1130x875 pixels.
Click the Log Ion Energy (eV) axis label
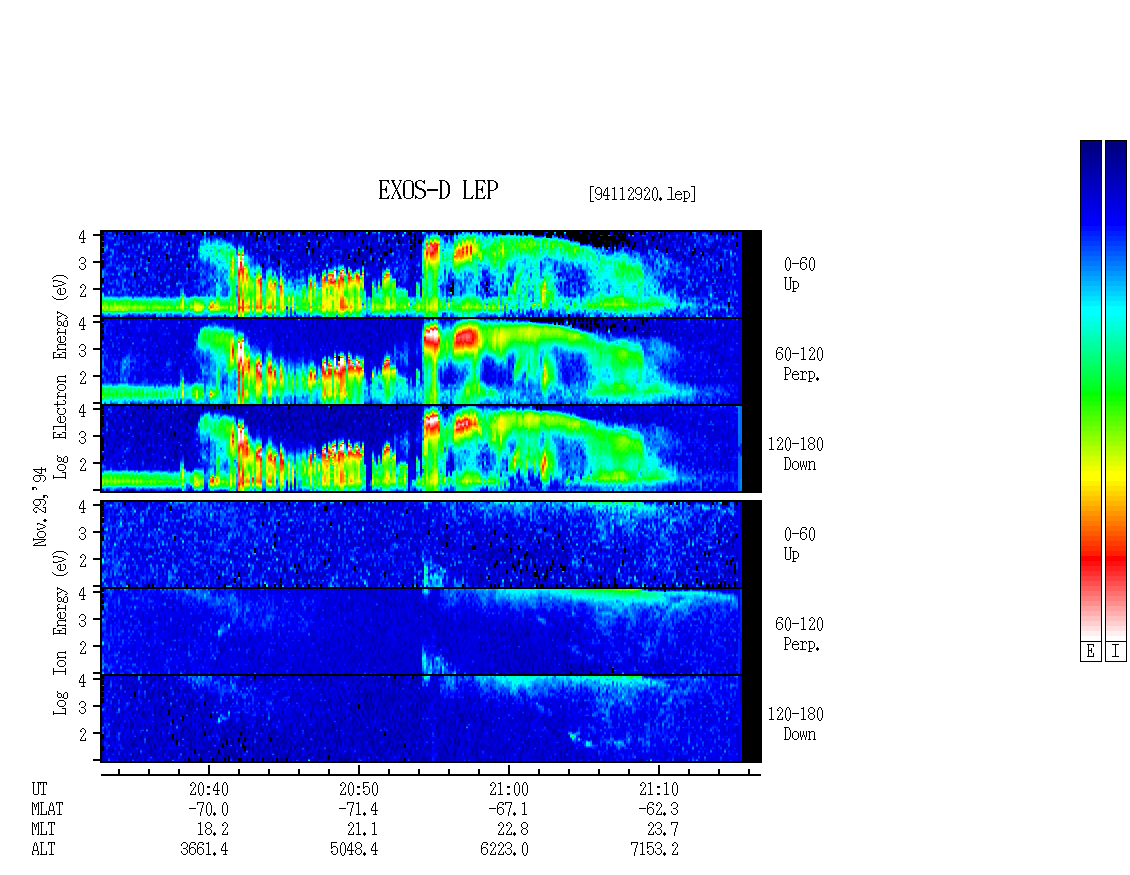[x=61, y=633]
